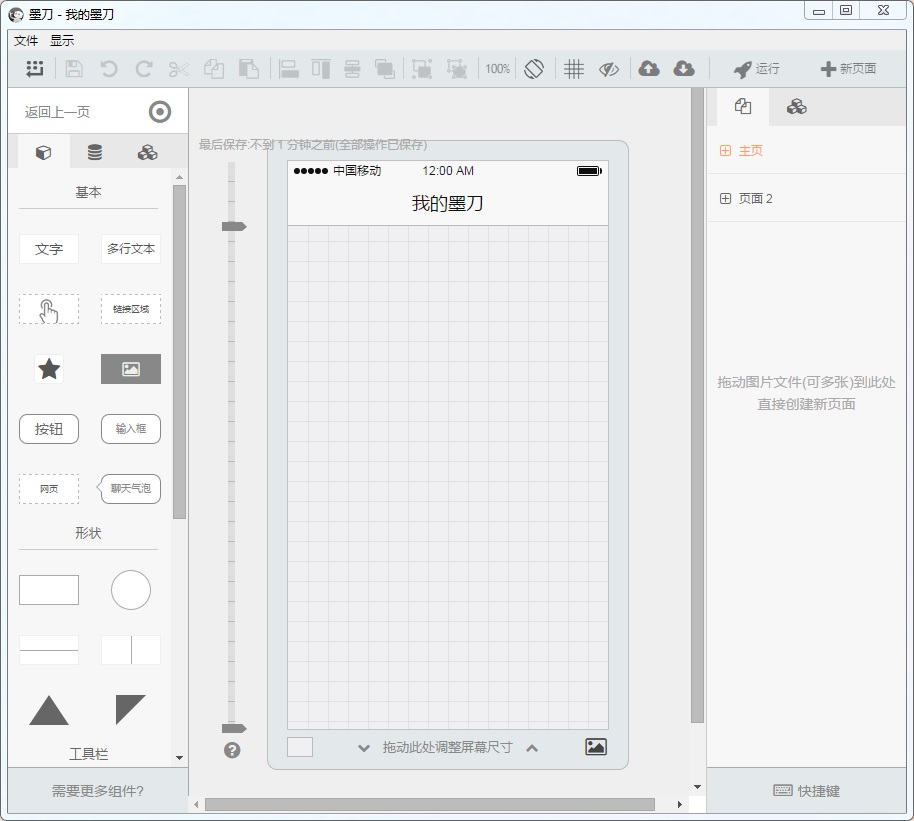Expand the 页面 2 page item

725,199
